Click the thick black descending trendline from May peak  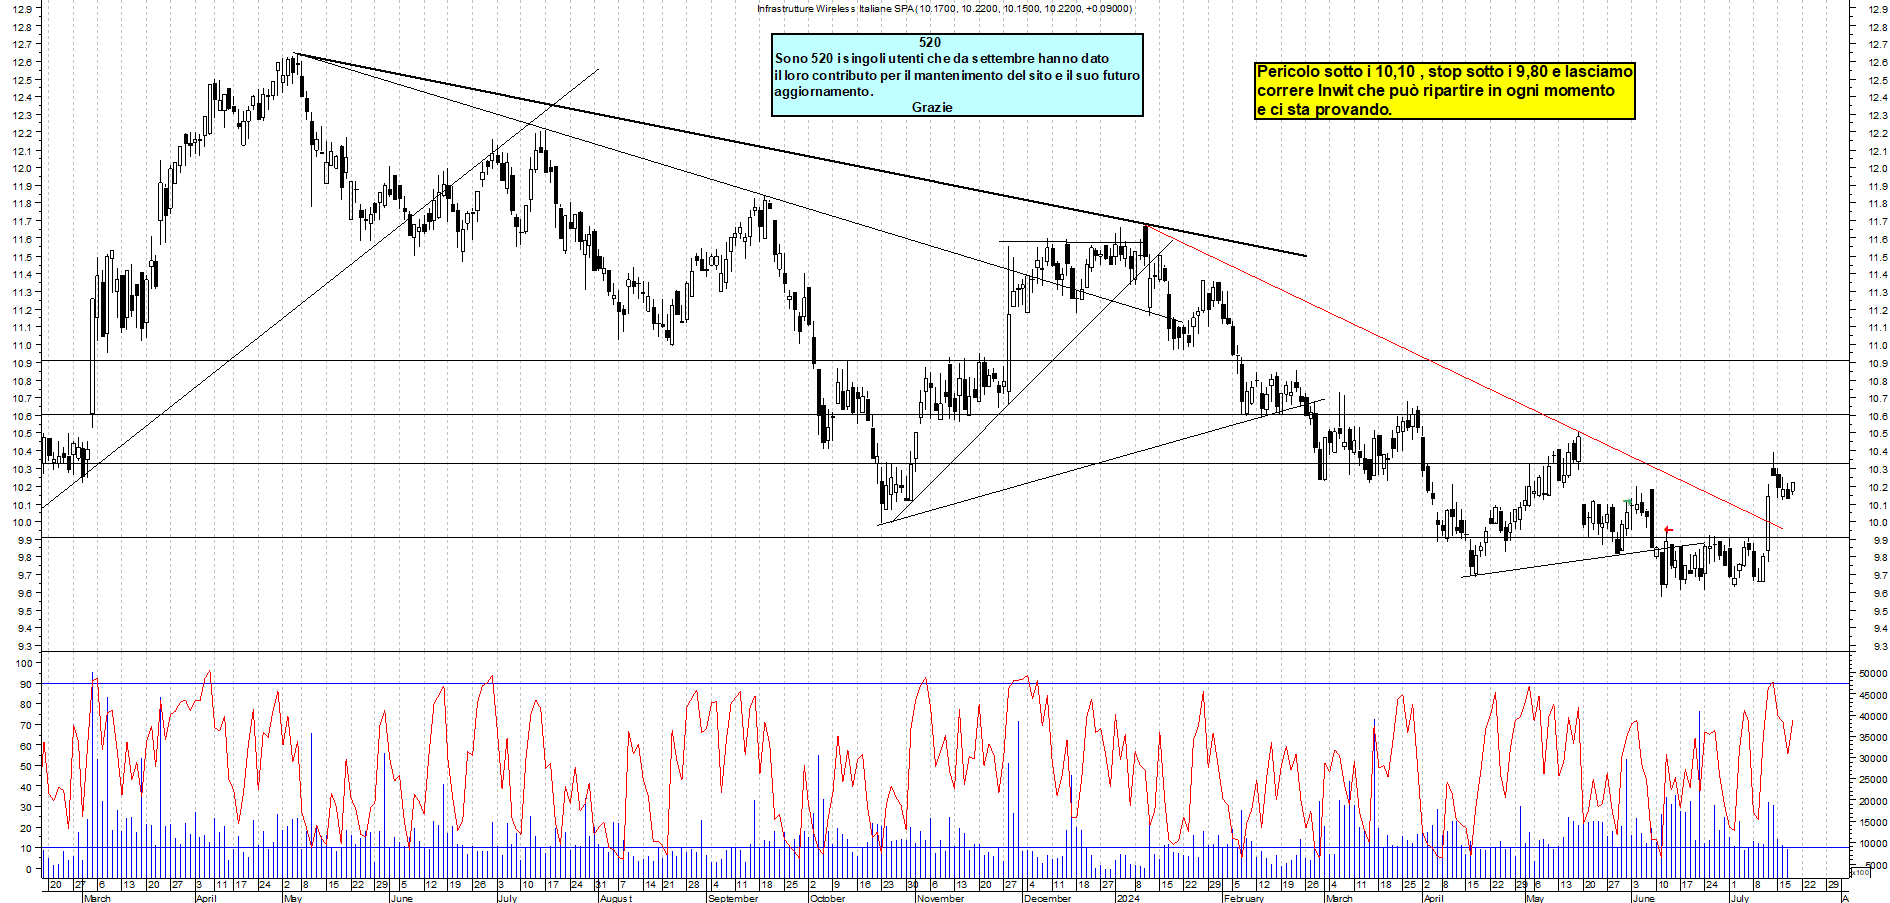(x=800, y=155)
